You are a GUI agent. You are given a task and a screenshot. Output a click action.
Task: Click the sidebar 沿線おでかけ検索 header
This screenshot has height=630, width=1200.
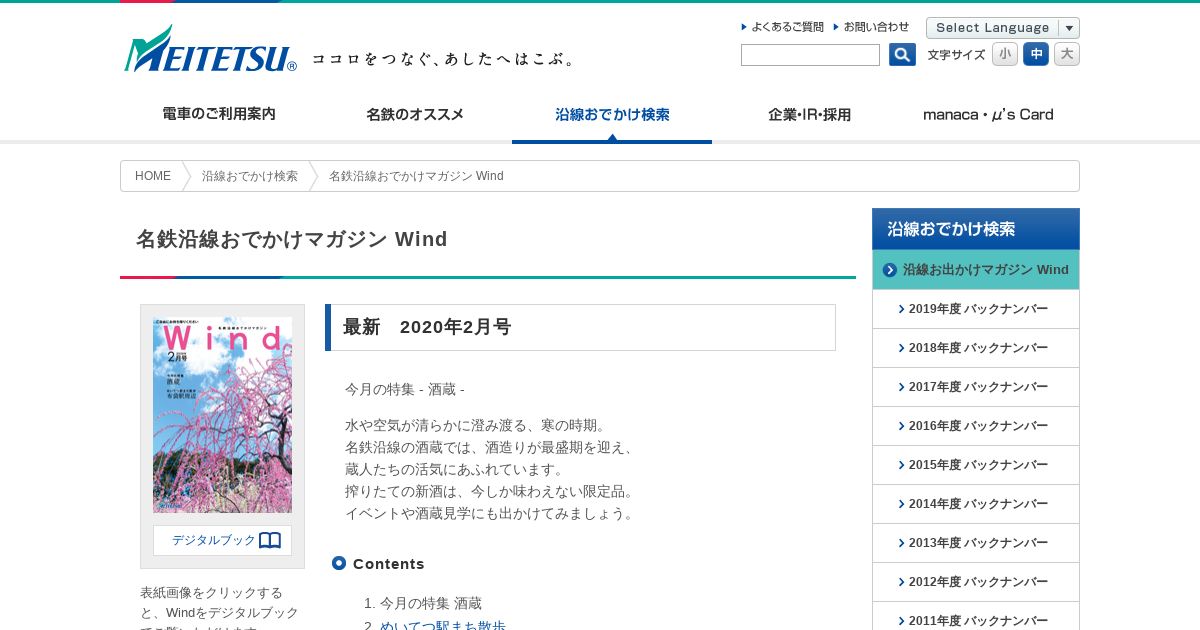point(976,229)
